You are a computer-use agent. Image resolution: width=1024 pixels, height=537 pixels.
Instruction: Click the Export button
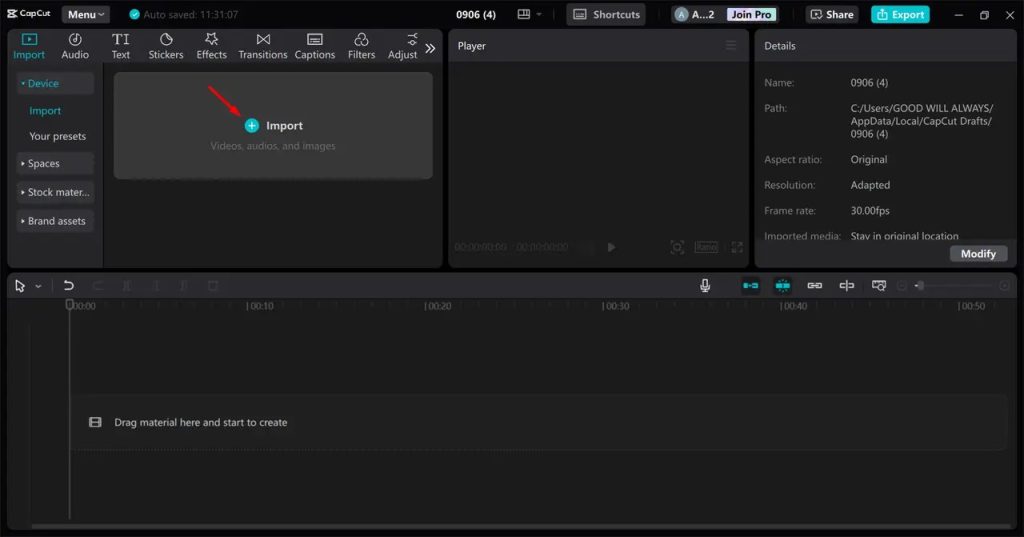coord(900,15)
